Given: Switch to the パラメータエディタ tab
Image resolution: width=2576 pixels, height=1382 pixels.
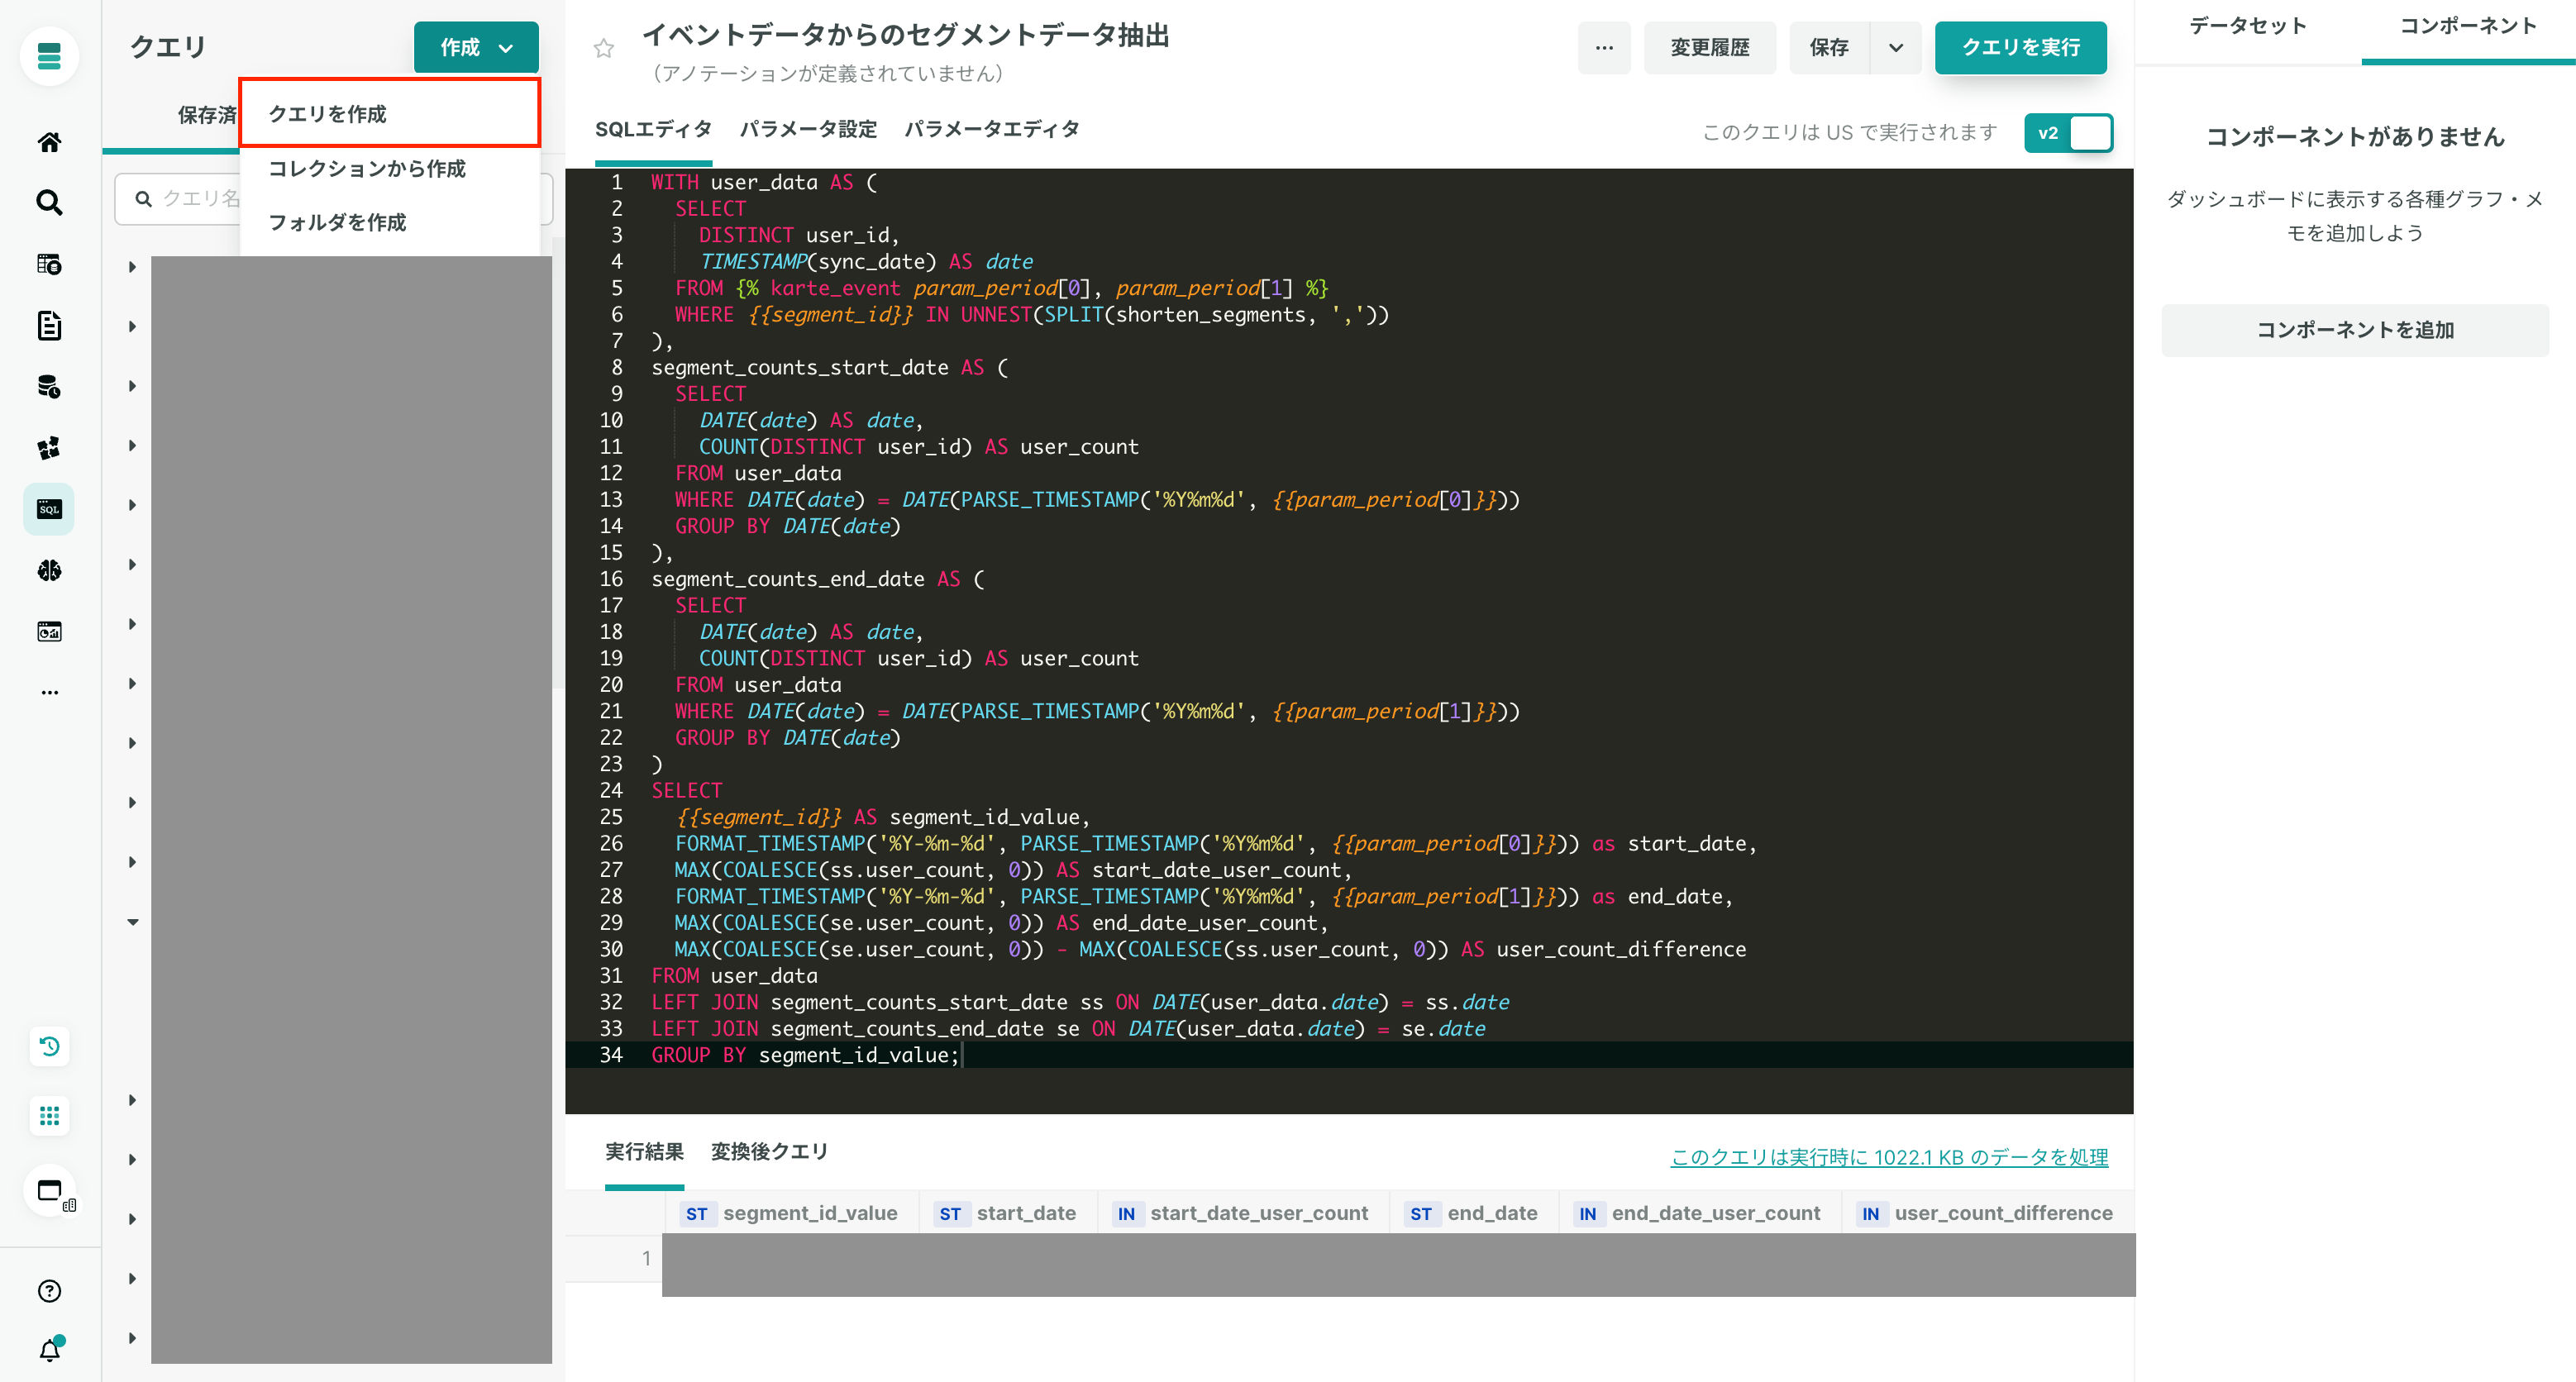Looking at the screenshot, I should 992,129.
